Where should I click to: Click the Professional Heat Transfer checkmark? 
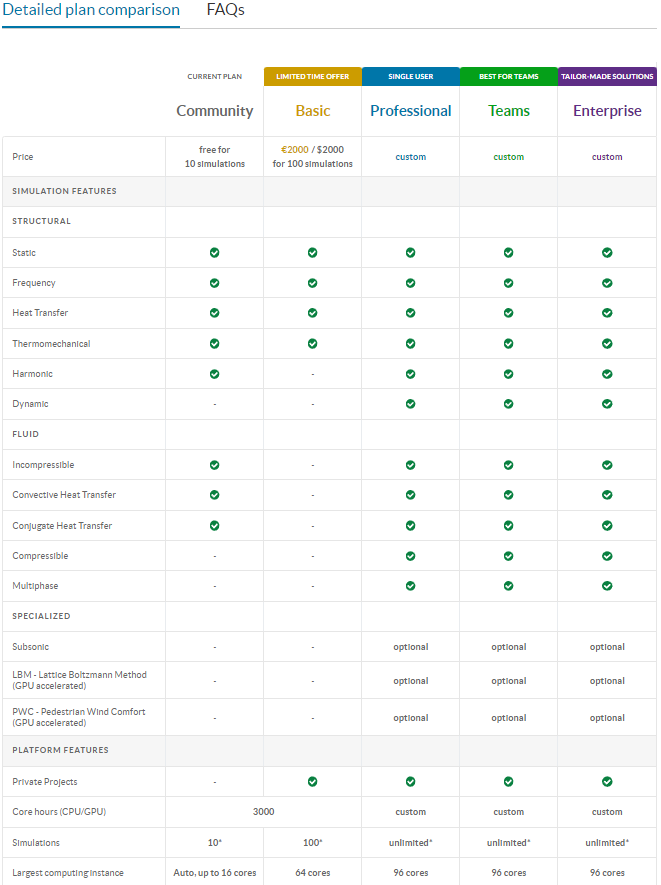coord(411,313)
